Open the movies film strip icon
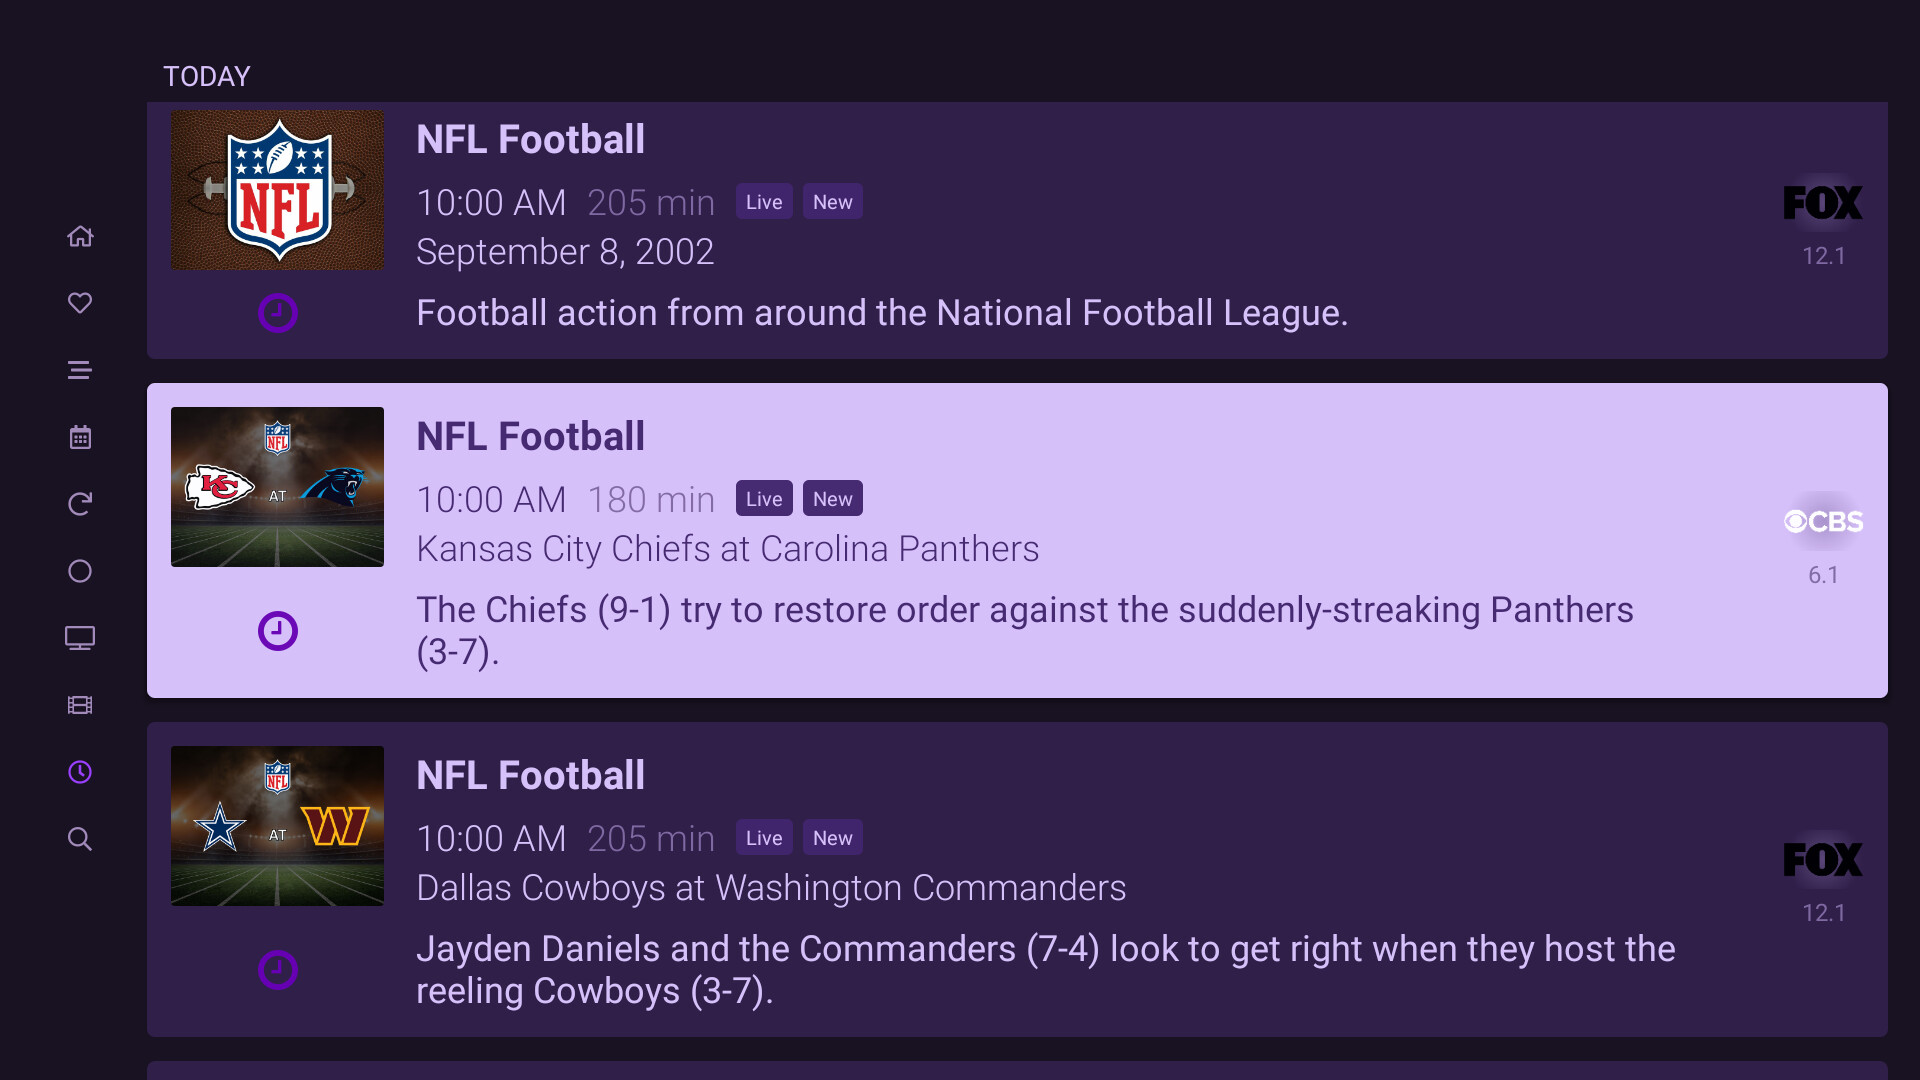The height and width of the screenshot is (1080, 1920). point(80,705)
